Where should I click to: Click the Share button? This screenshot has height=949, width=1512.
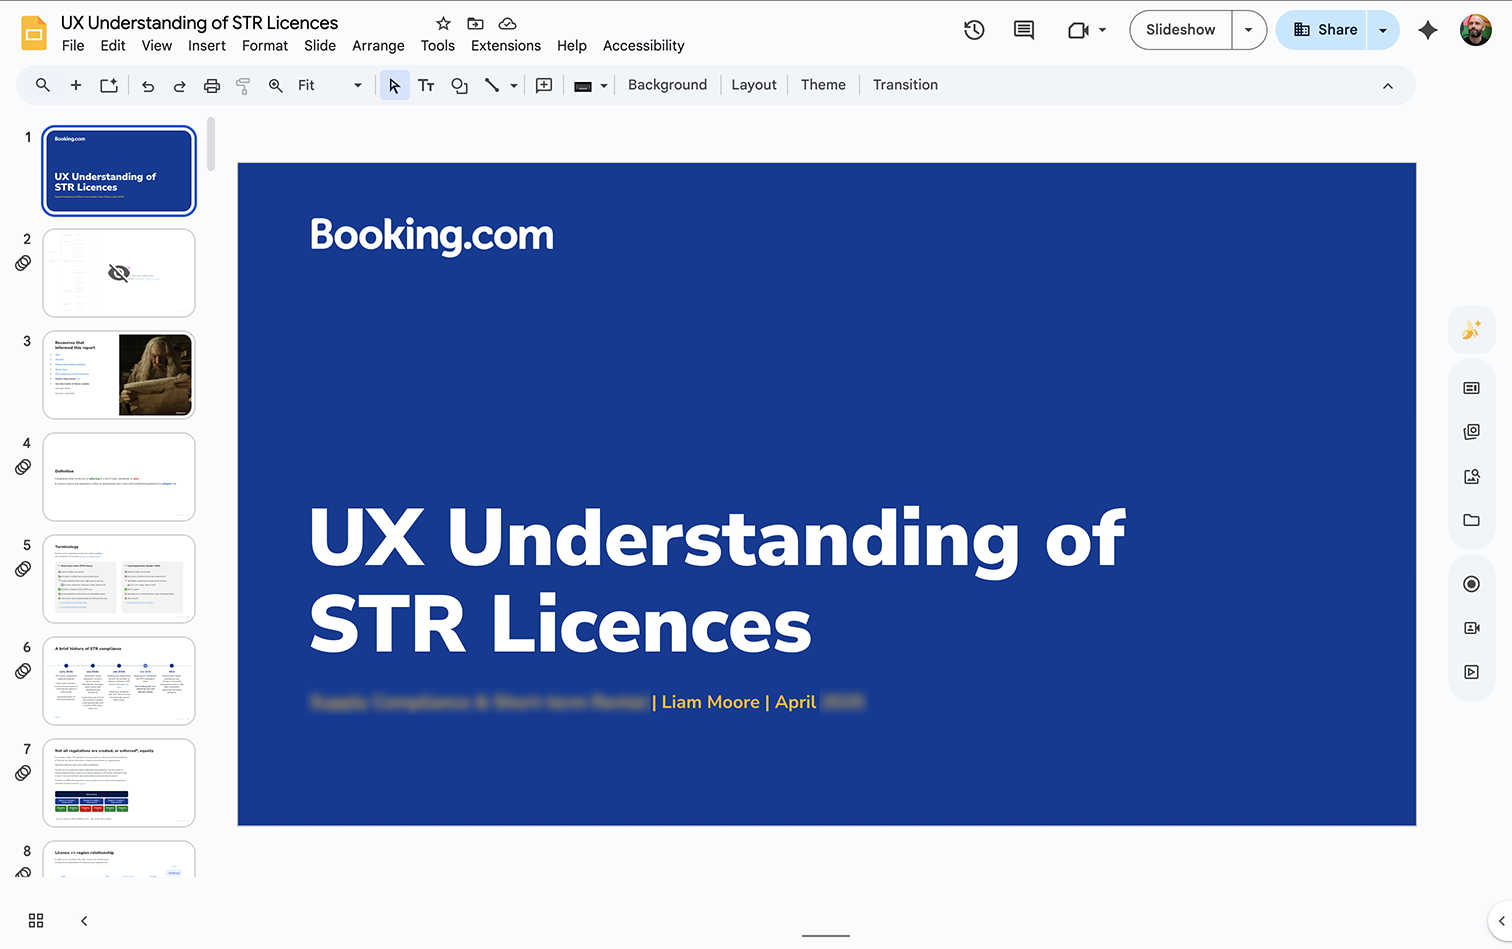click(1330, 30)
